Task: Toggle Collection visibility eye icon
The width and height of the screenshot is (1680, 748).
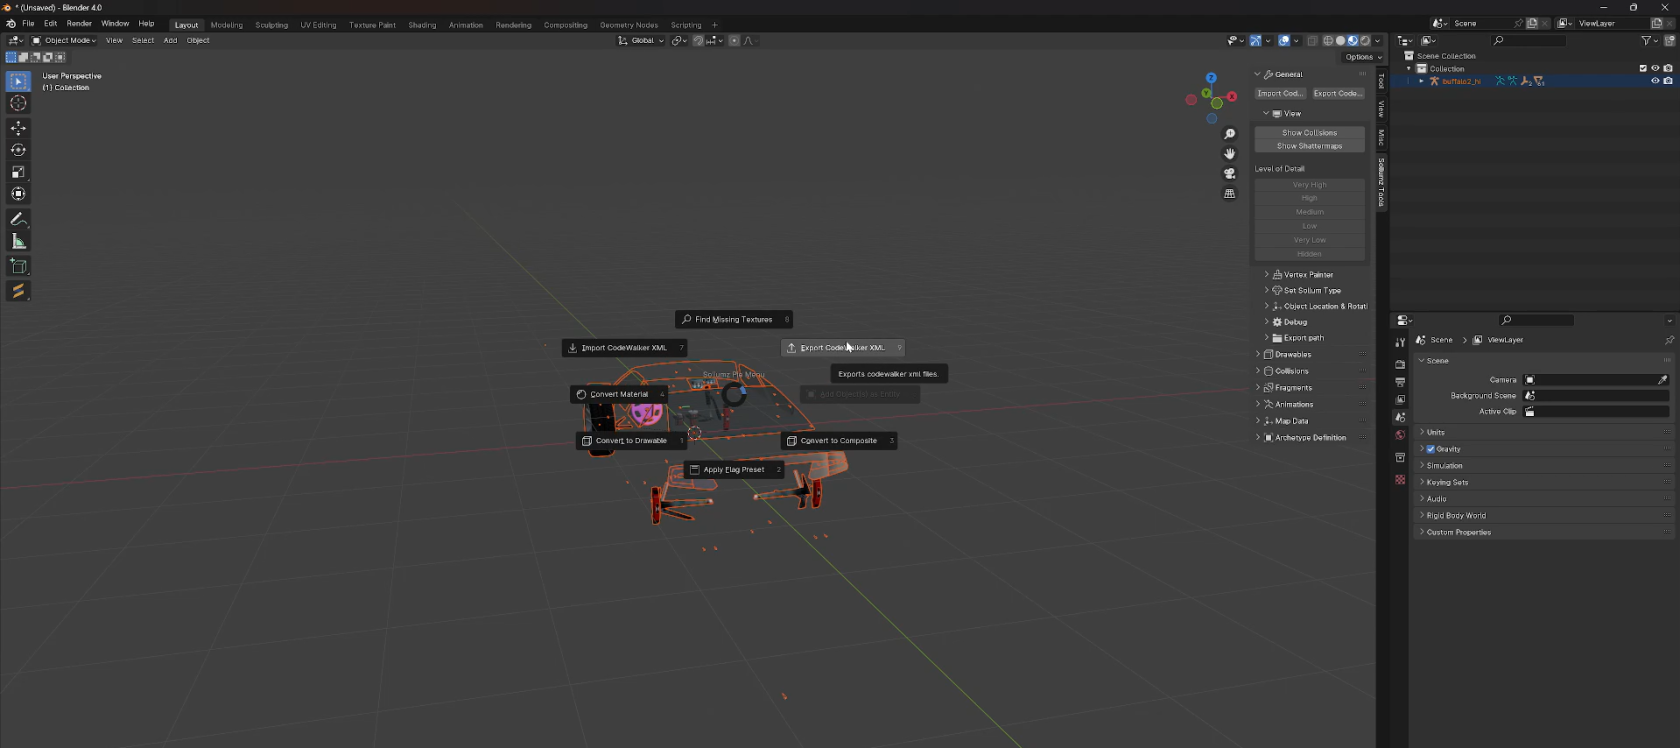Action: (1655, 68)
